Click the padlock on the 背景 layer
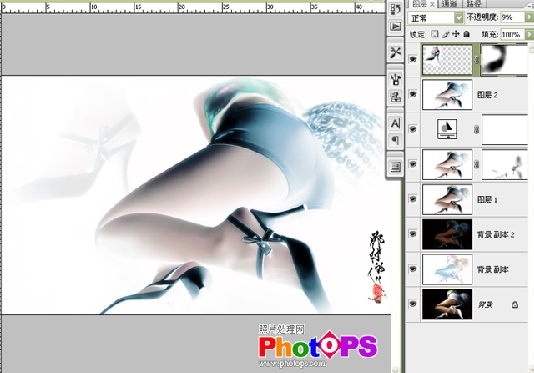 click(515, 305)
